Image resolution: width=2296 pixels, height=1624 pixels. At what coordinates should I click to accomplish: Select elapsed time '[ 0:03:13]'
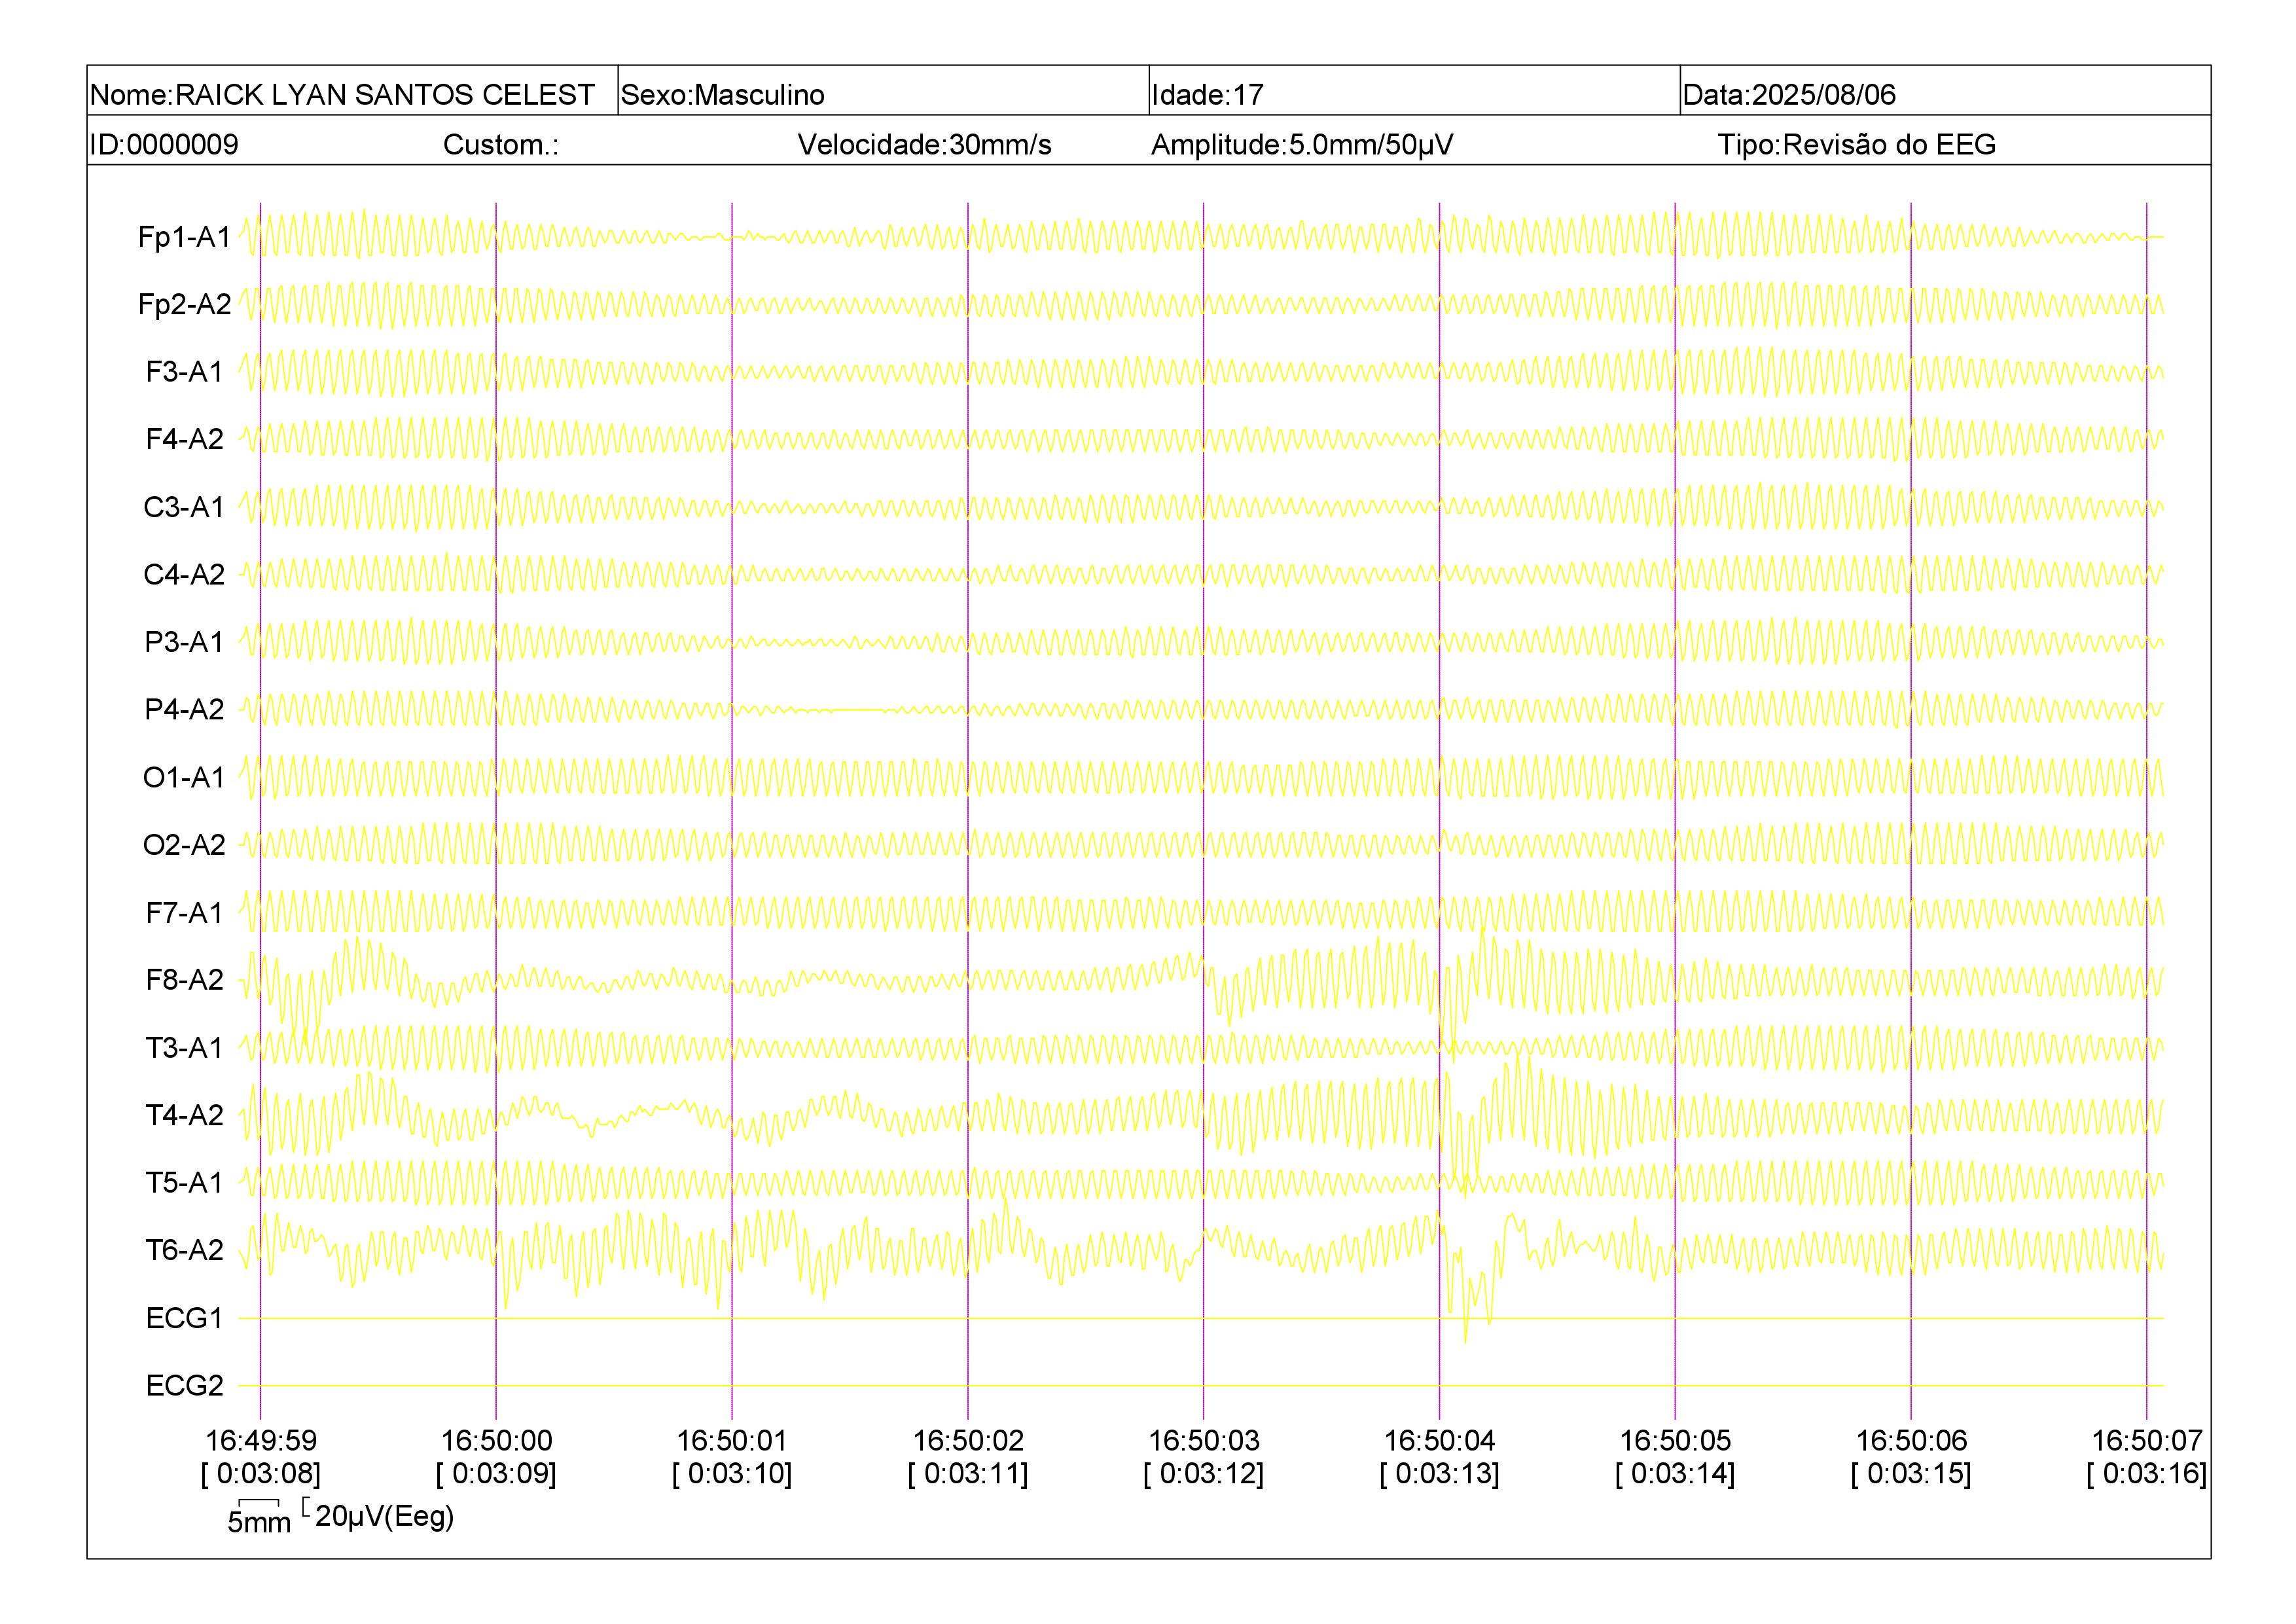(x=1440, y=1474)
